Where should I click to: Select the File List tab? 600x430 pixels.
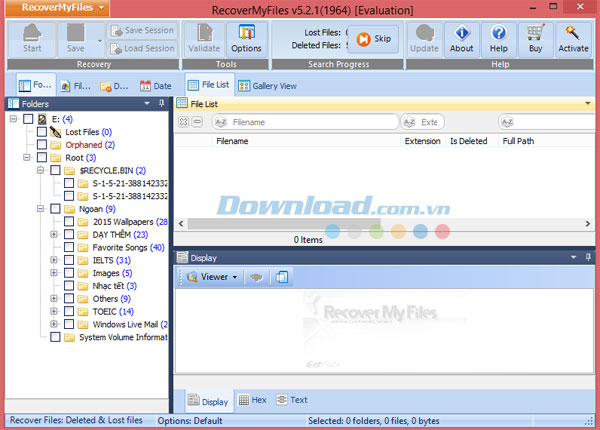209,85
